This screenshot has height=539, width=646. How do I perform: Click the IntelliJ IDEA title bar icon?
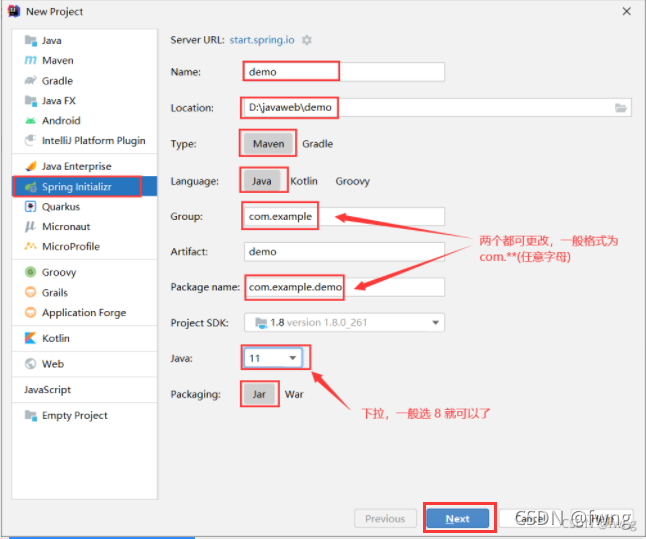pos(14,11)
